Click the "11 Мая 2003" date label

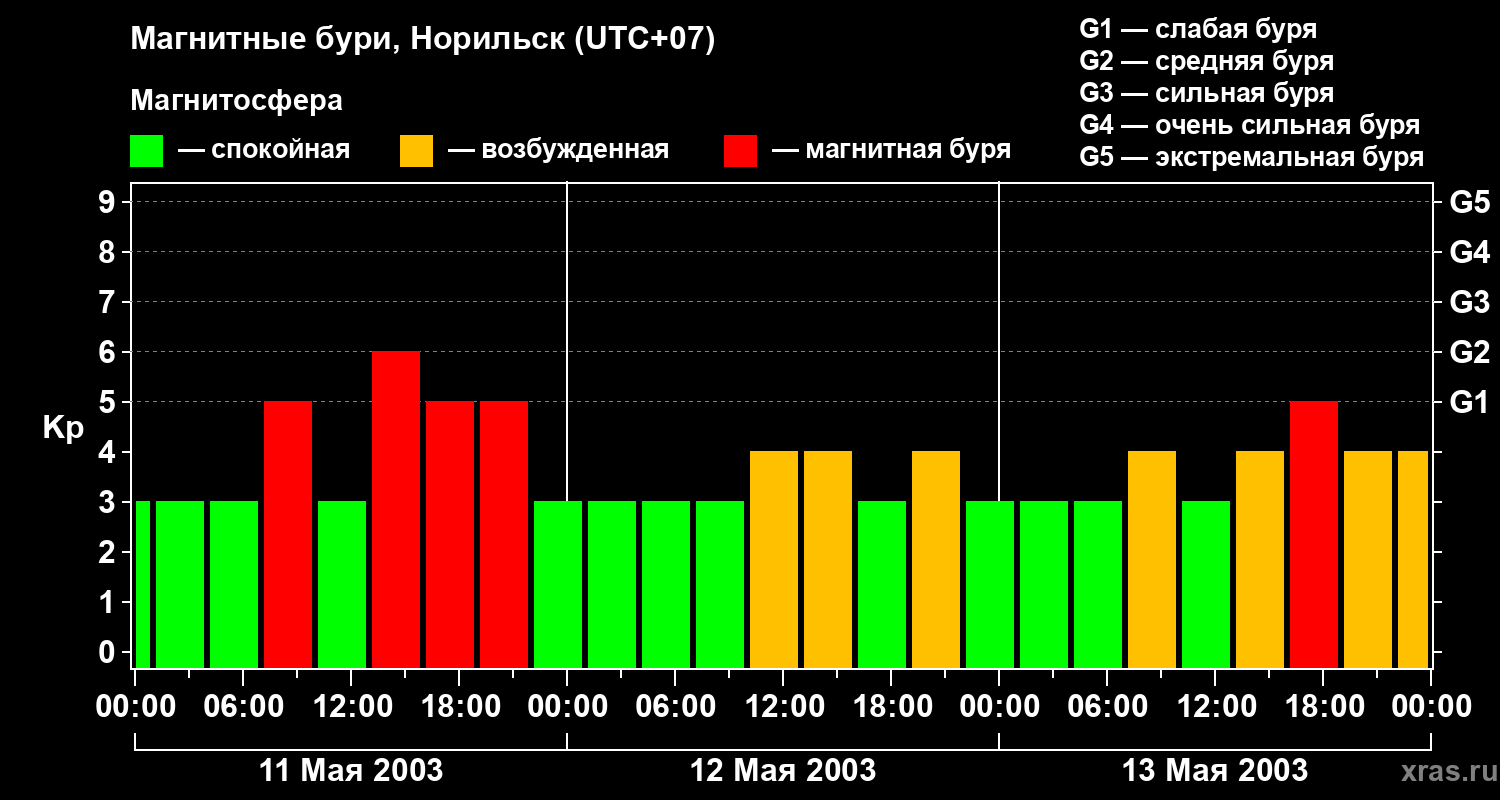pos(351,771)
